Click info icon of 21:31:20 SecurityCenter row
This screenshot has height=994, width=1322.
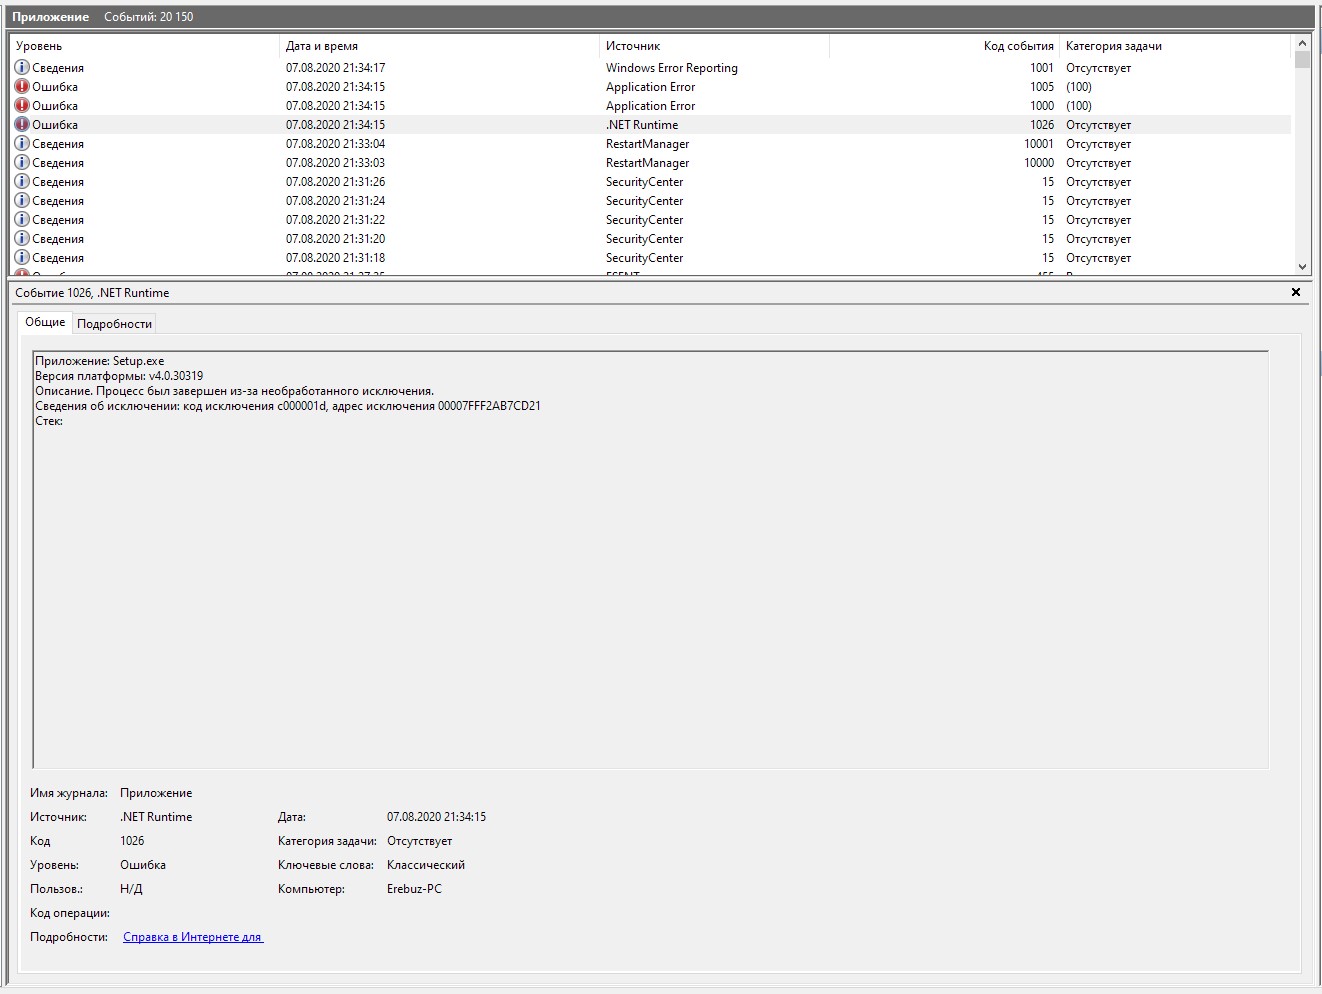tap(22, 238)
